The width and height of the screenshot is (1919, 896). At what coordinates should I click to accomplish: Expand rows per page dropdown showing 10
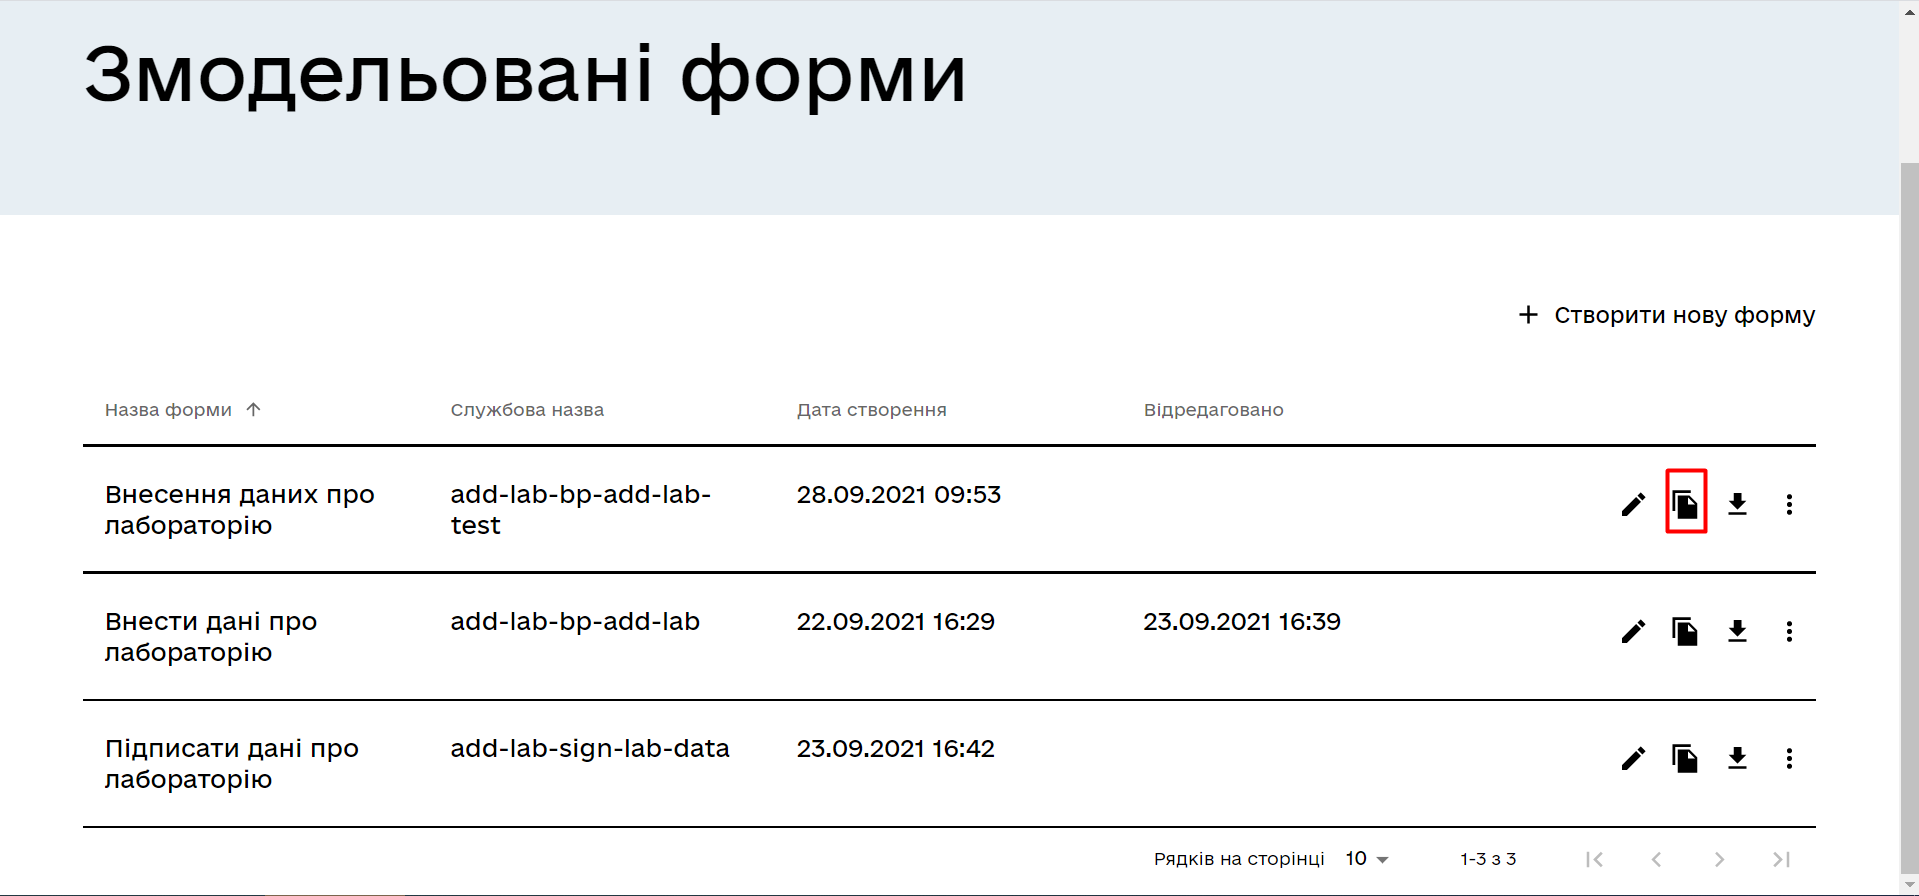click(x=1367, y=859)
